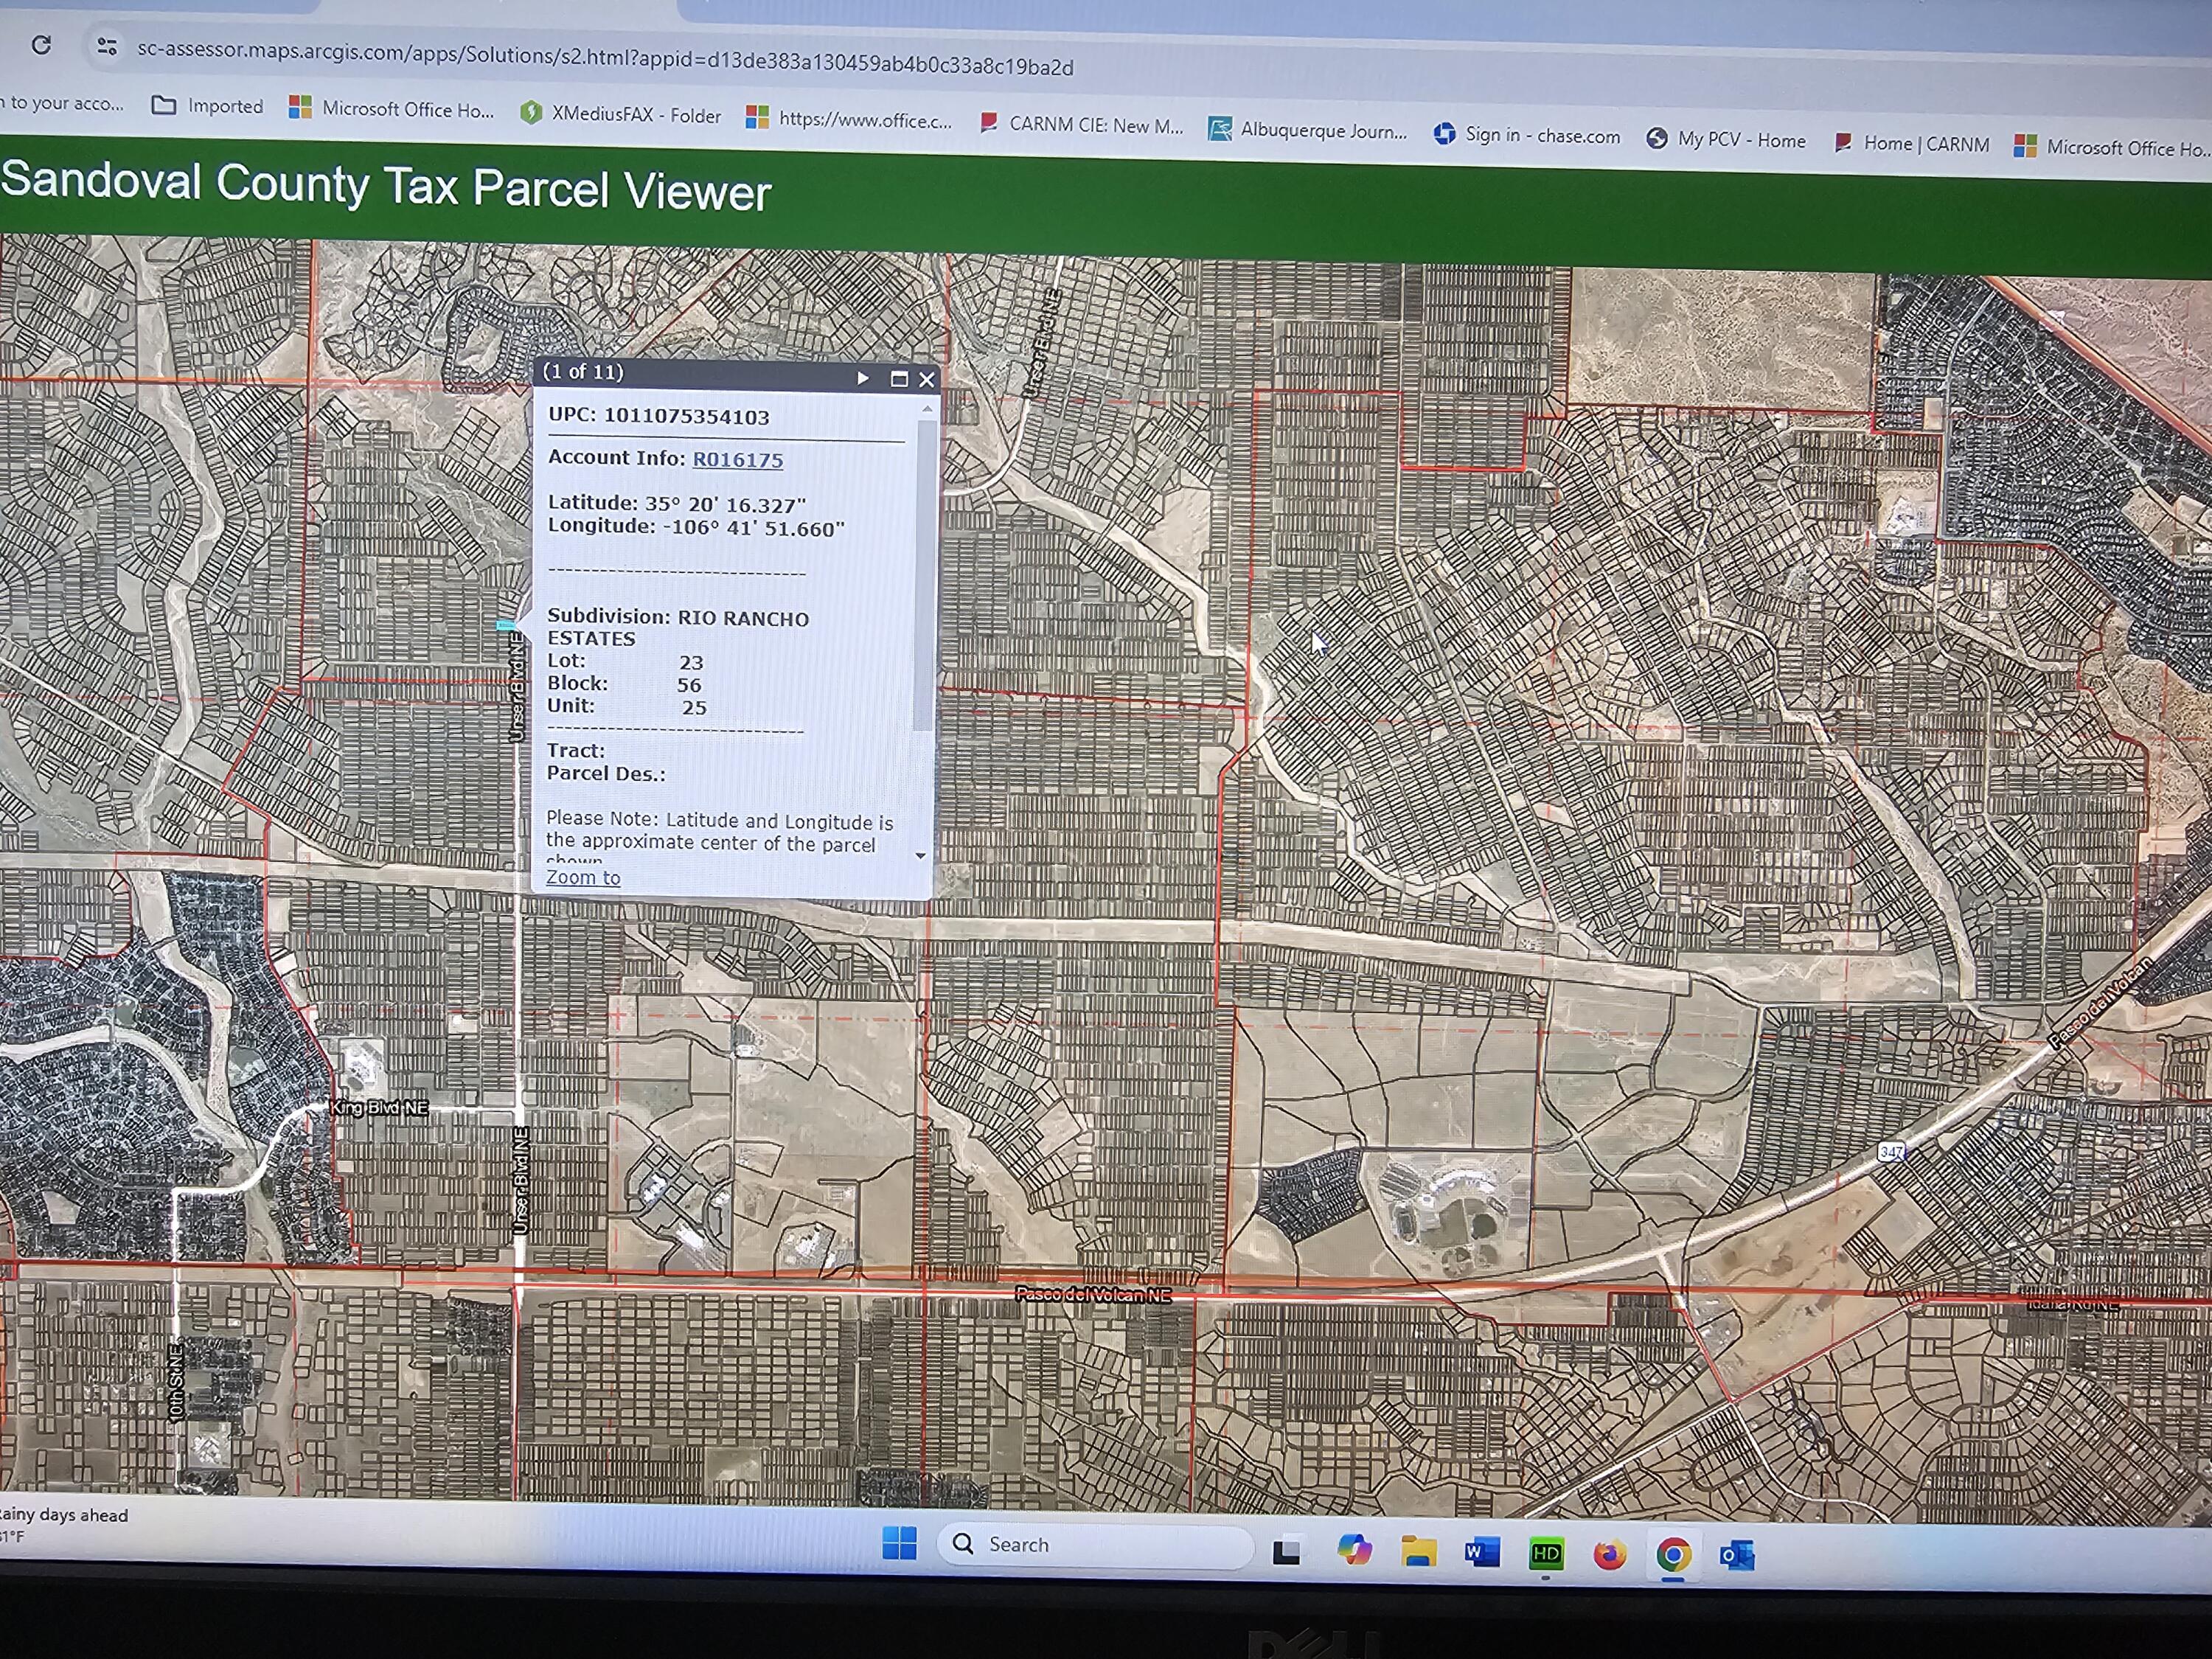Viewport: 2212px width, 1659px height.
Task: Close the parcel info popup
Action: (x=926, y=379)
